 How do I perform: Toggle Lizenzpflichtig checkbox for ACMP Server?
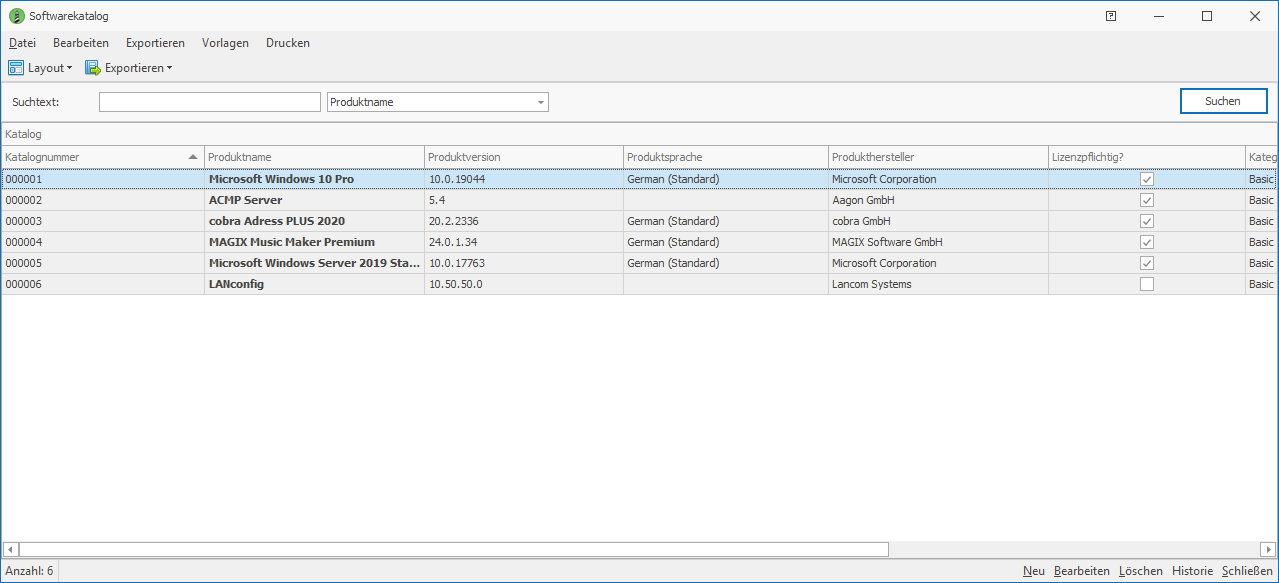pyautogui.click(x=1147, y=200)
